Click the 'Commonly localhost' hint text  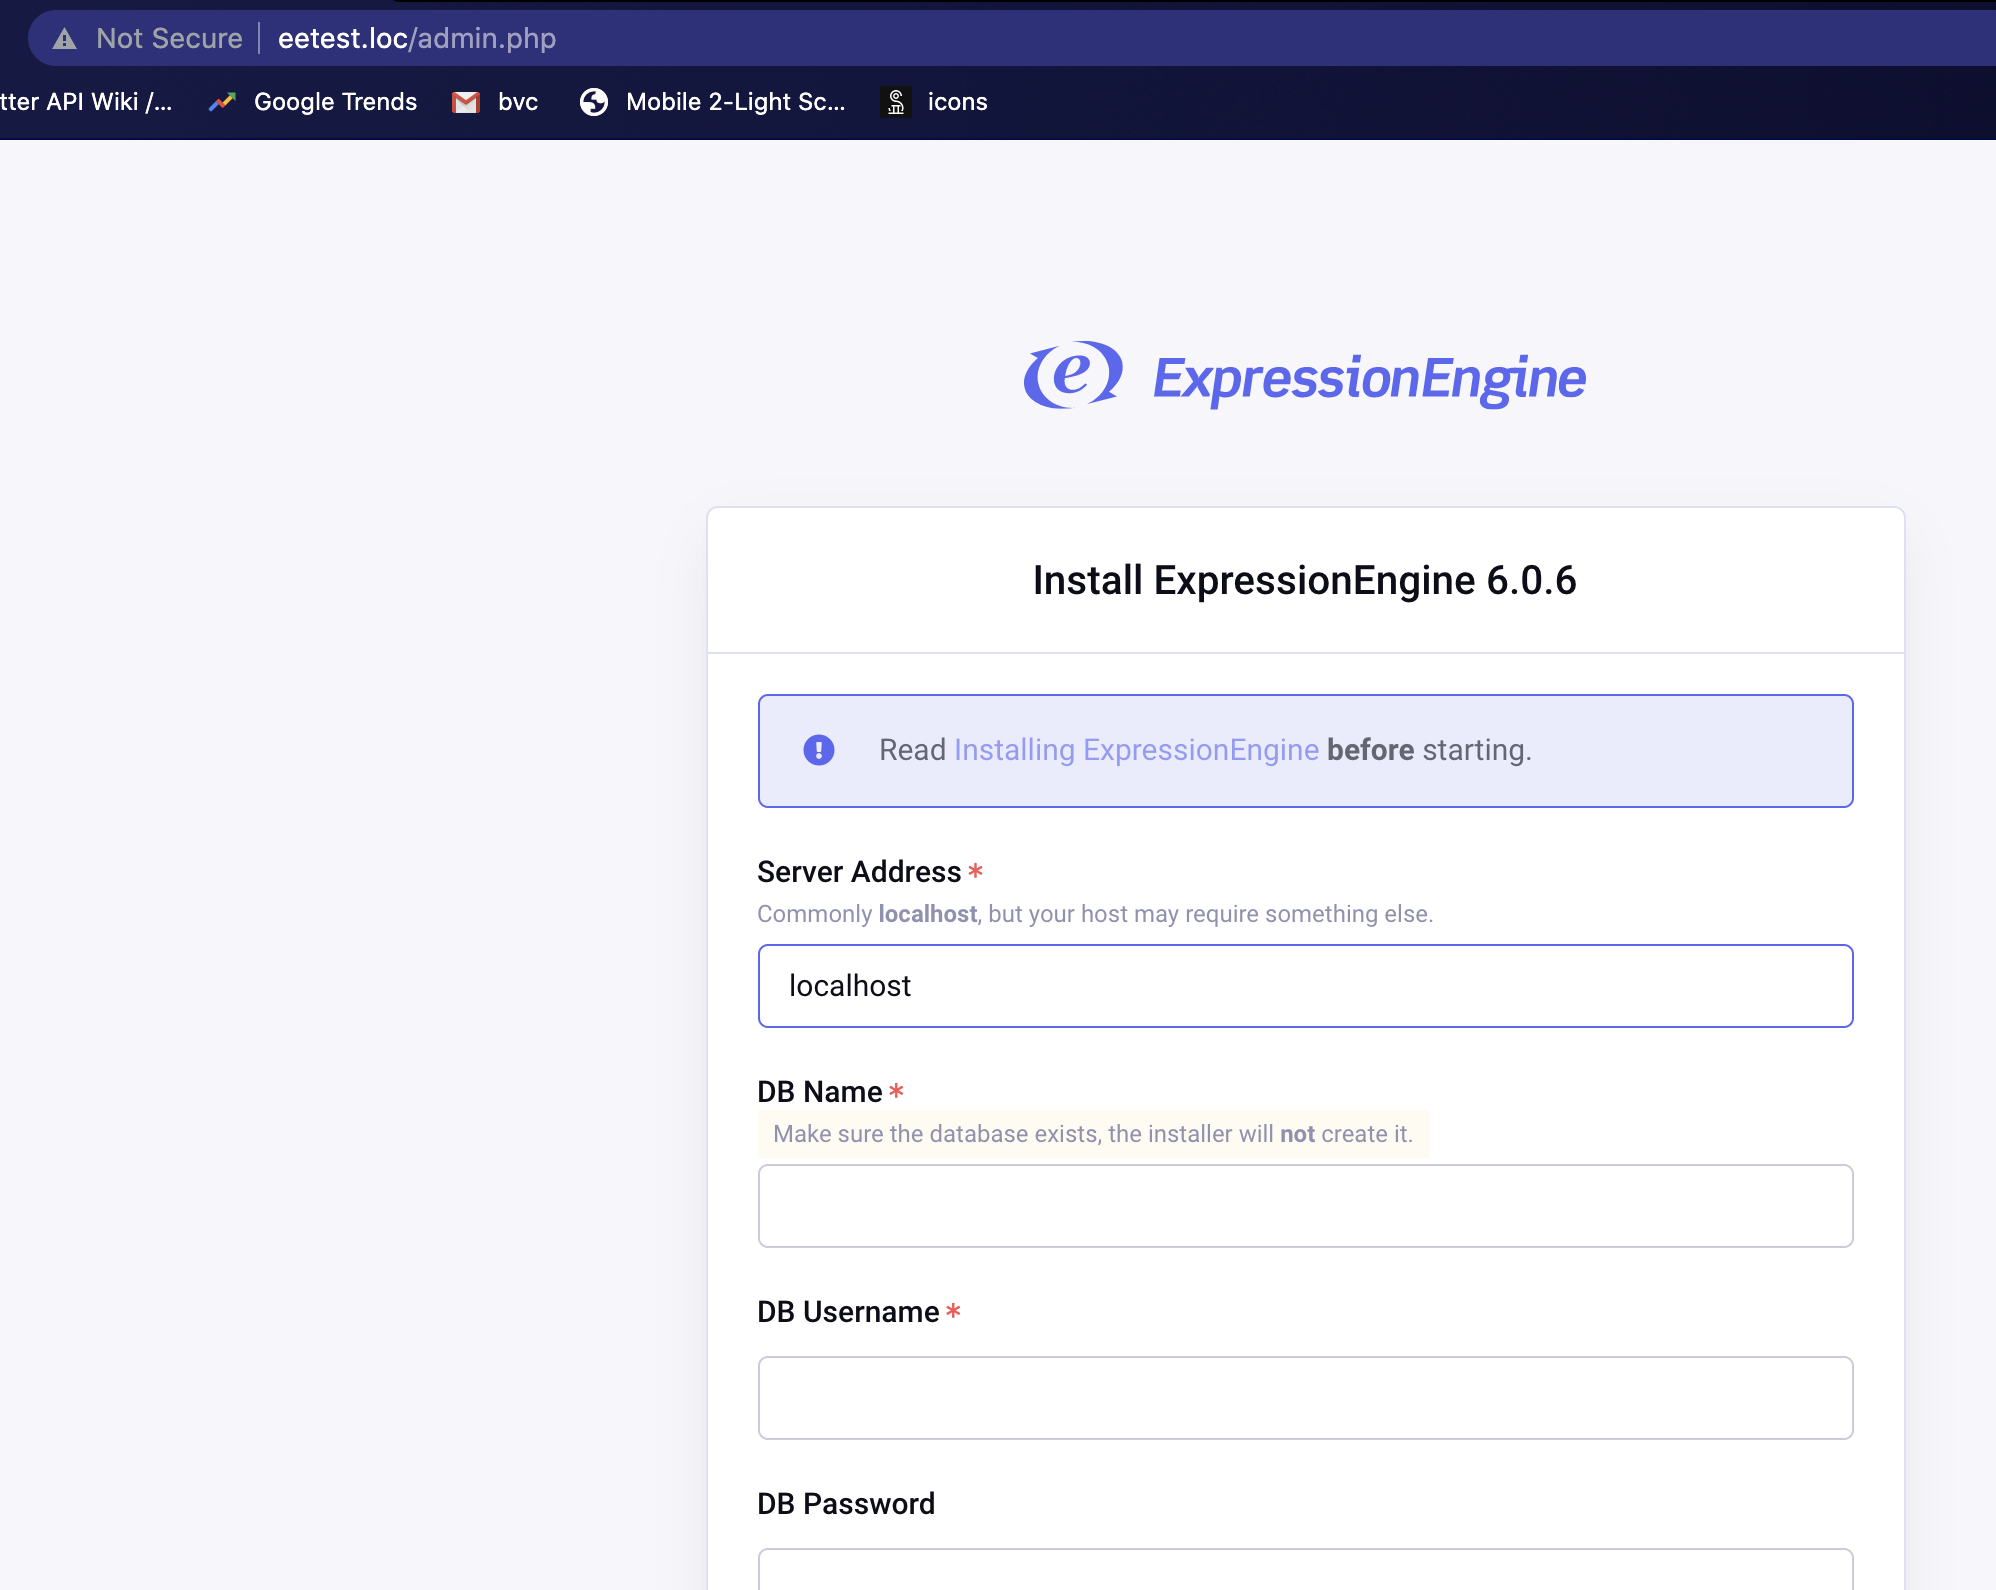click(x=1095, y=914)
